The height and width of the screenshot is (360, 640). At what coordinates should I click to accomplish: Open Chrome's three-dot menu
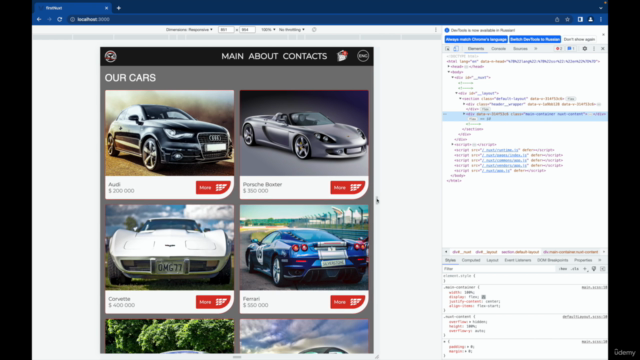(x=601, y=19)
